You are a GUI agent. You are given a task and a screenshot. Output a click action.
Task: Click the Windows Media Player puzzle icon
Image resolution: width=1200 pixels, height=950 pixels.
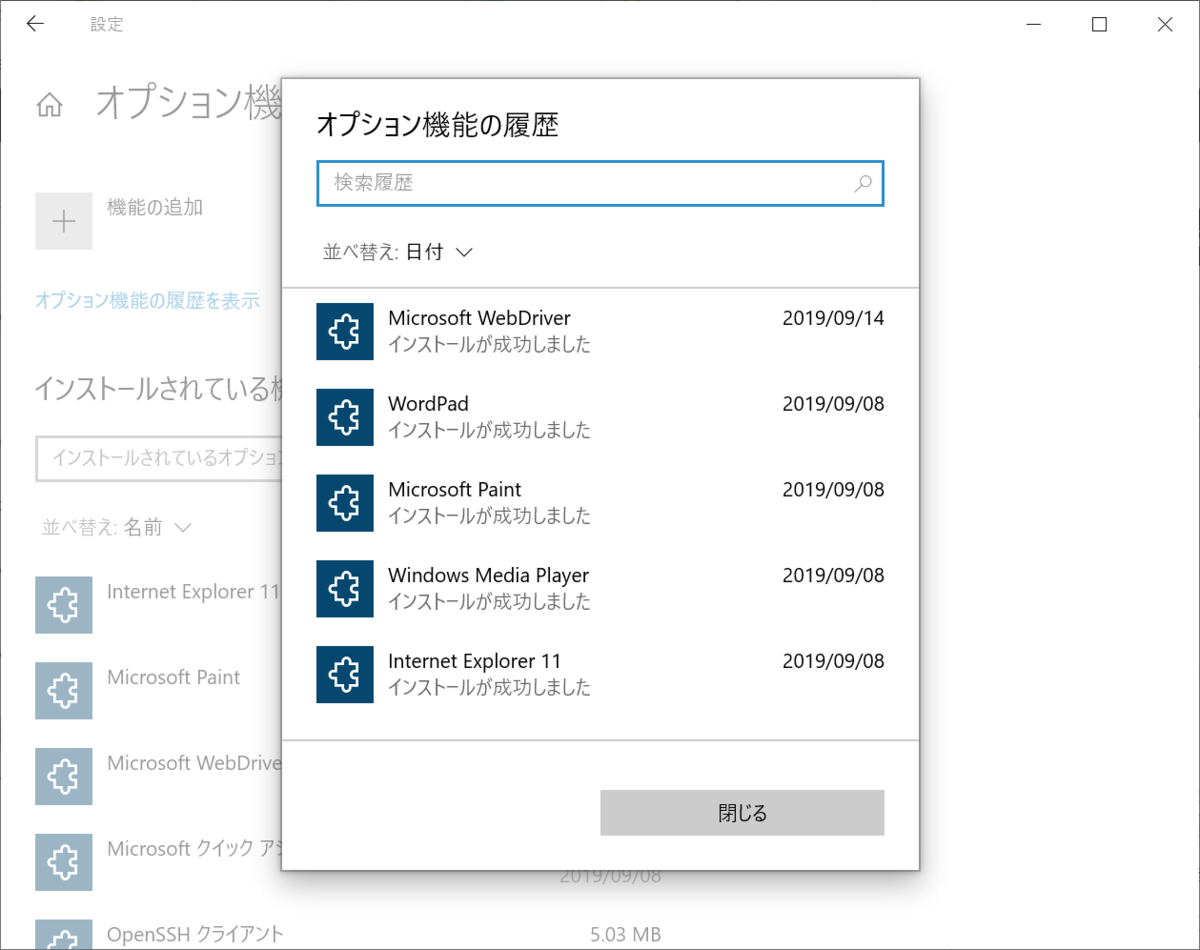coord(345,589)
